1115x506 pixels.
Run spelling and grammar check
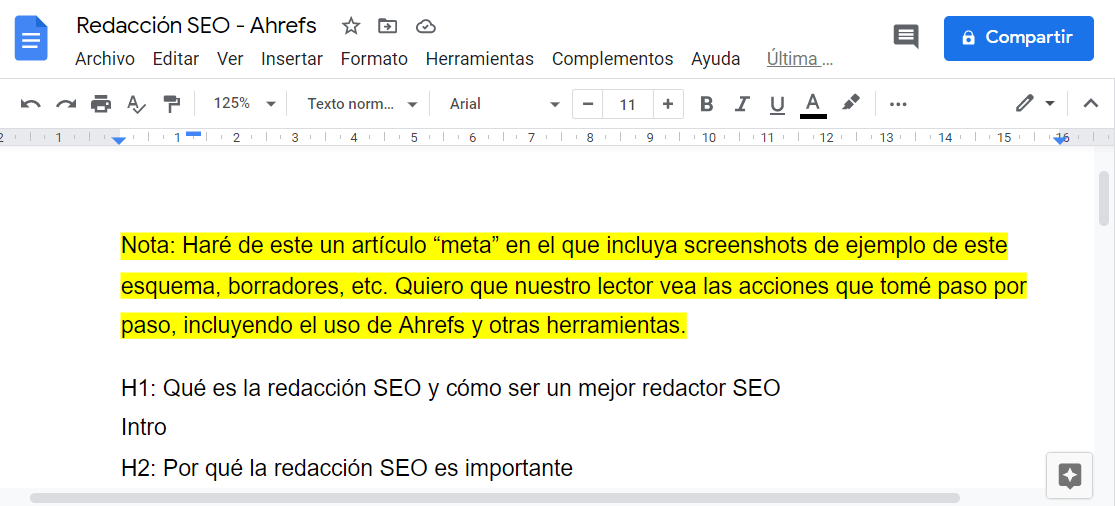(136, 104)
